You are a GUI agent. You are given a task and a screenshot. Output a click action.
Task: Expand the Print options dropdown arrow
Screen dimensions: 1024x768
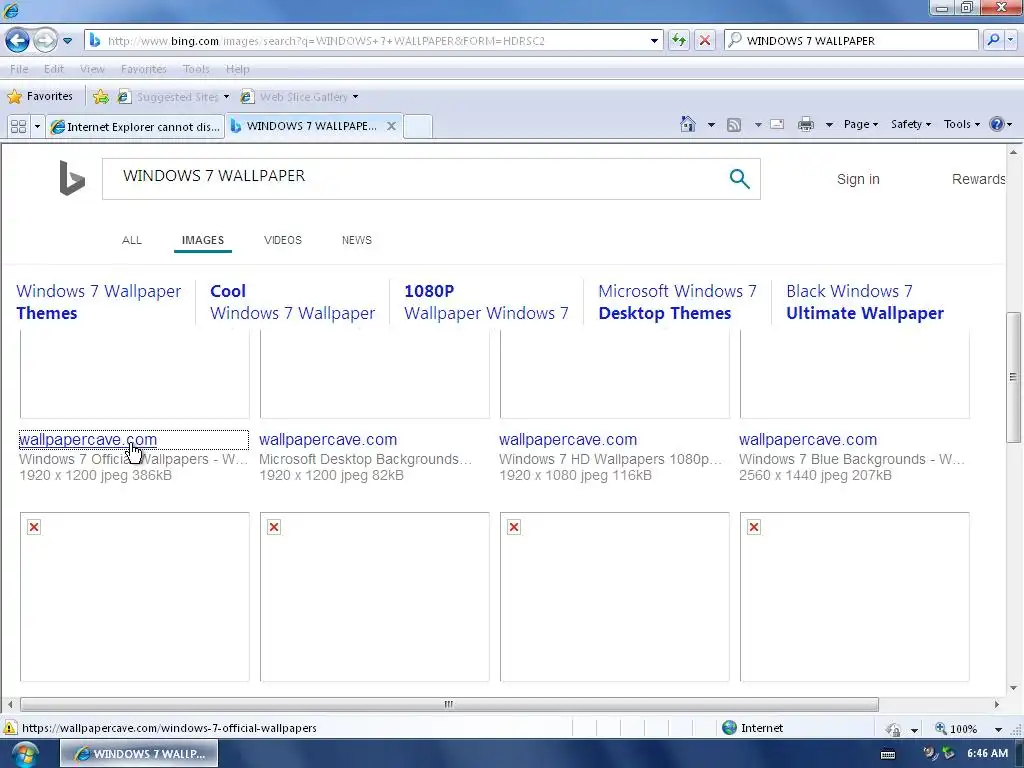click(x=829, y=124)
